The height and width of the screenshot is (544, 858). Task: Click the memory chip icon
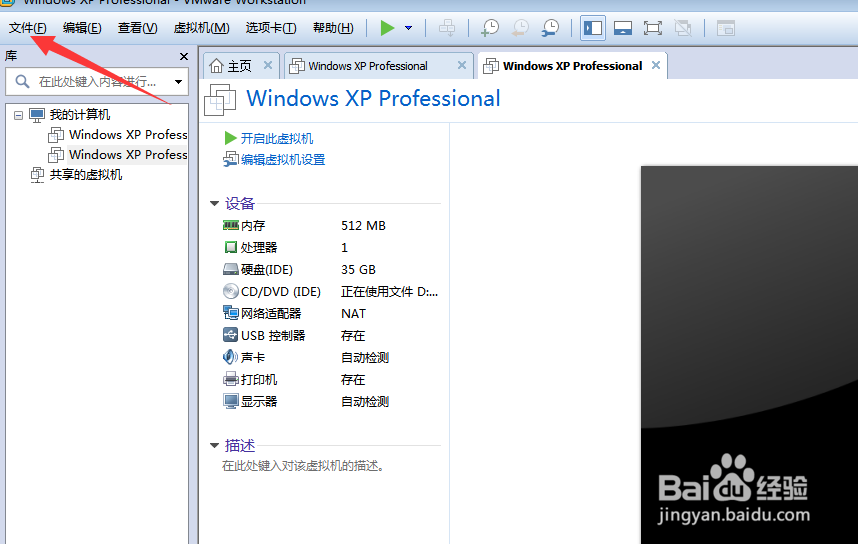230,225
